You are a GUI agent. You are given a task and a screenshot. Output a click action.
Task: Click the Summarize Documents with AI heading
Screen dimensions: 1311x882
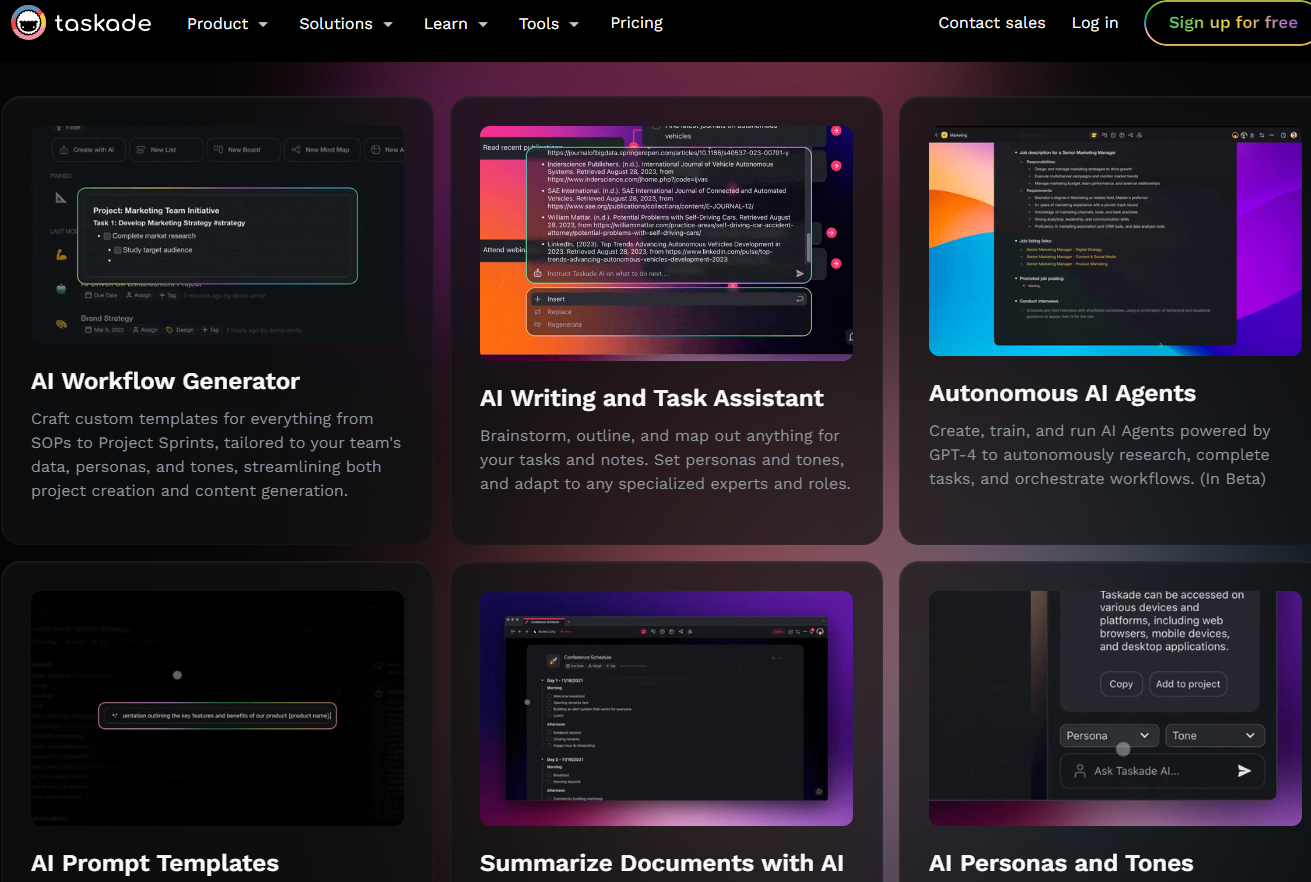(662, 863)
